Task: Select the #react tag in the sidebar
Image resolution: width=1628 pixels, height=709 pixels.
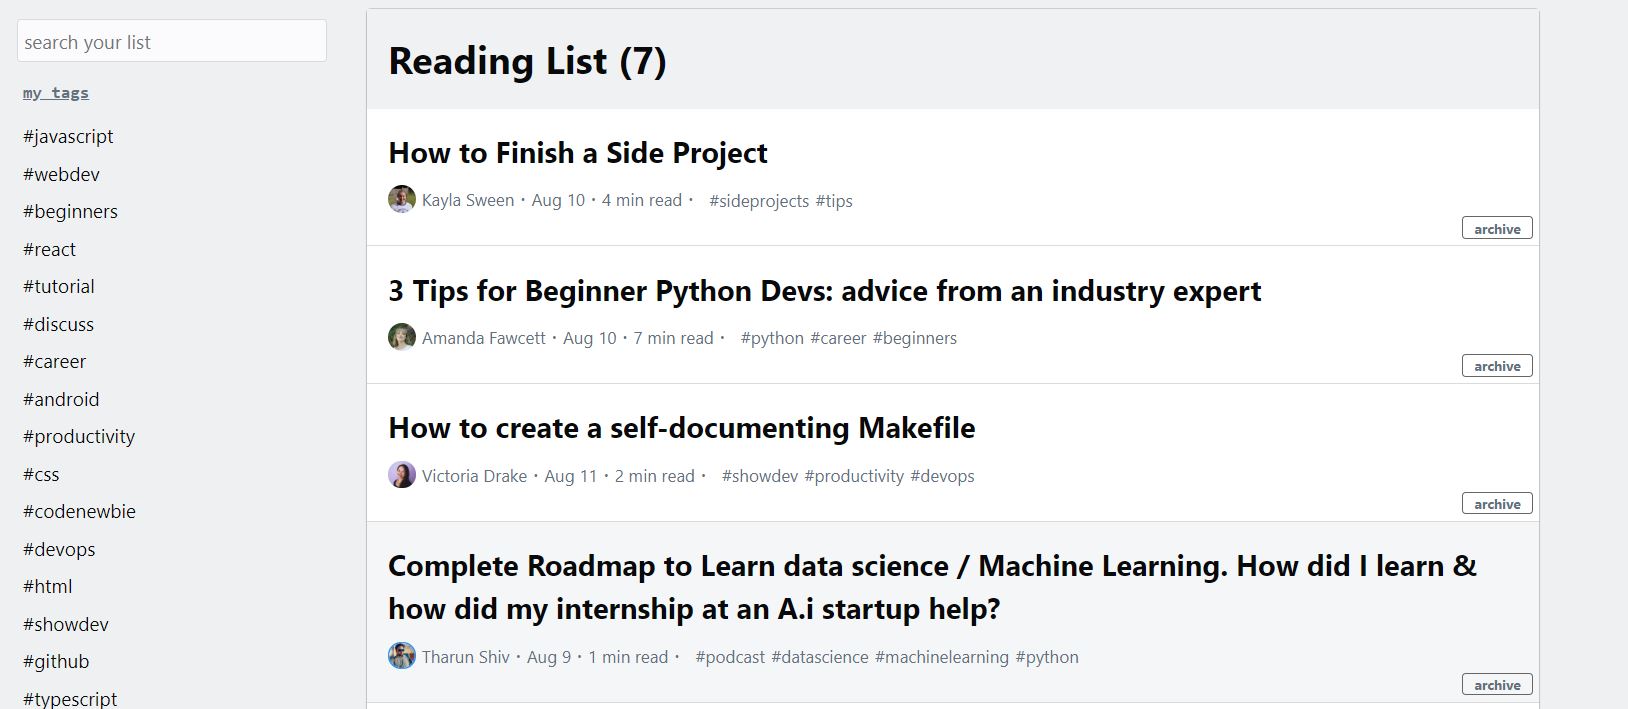Action: coord(50,249)
